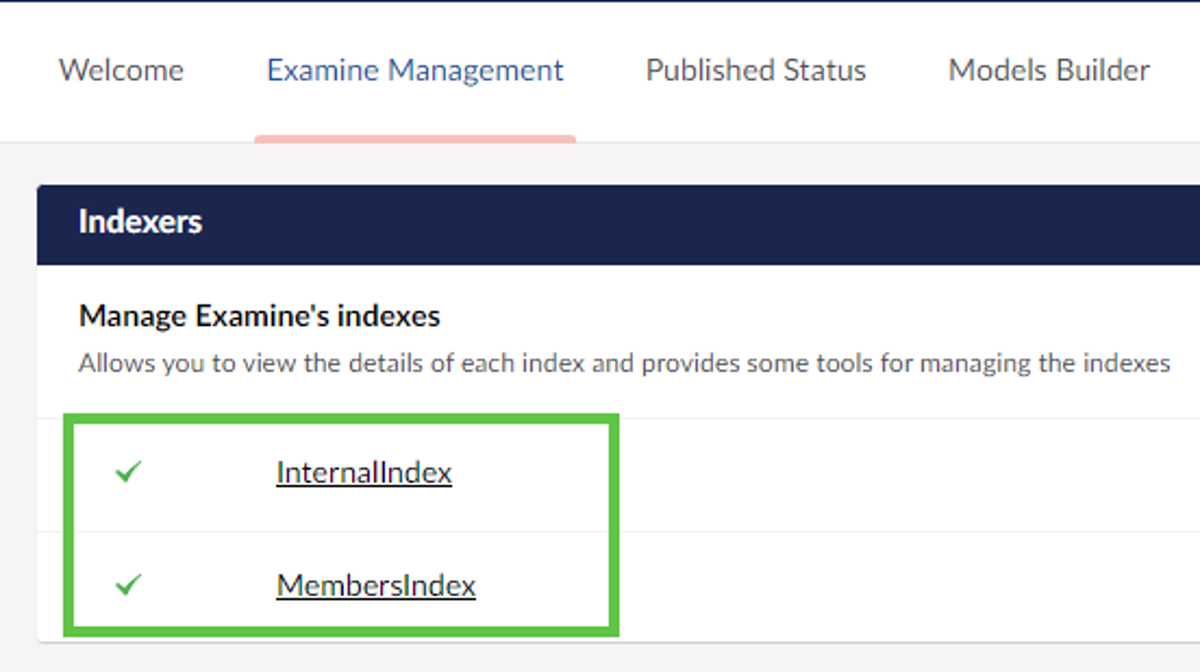Switch to the Published Status tab
This screenshot has height=672, width=1200.
coord(756,70)
